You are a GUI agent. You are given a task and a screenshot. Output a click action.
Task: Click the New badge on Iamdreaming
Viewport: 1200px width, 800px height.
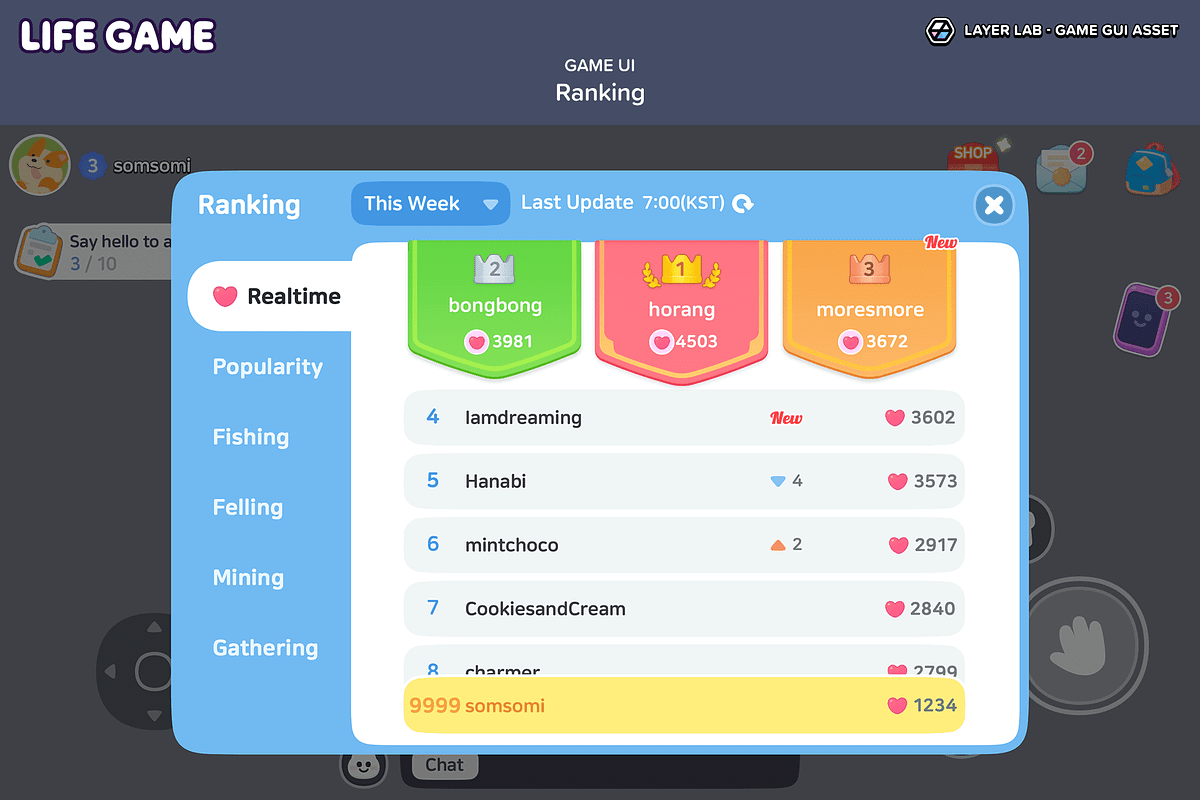point(786,418)
